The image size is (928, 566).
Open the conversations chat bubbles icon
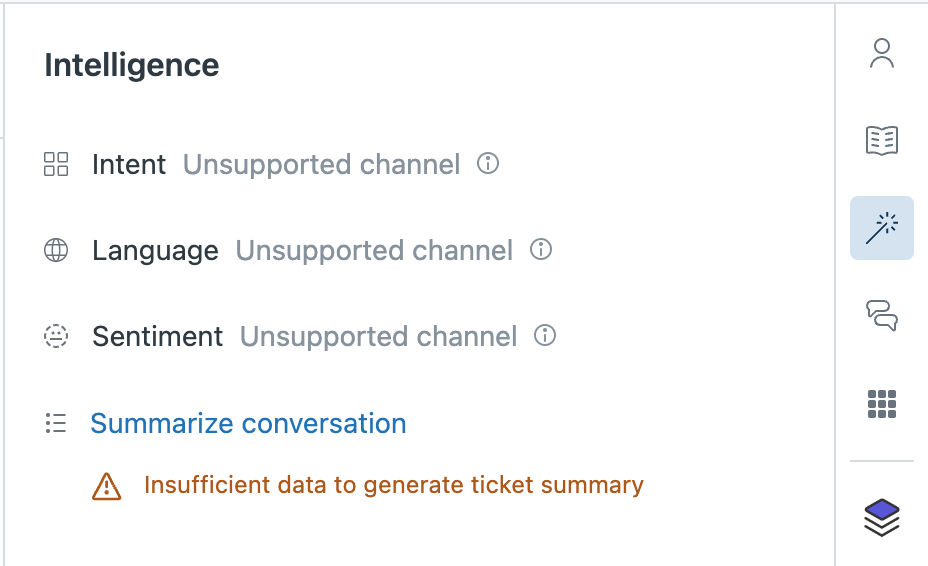click(x=881, y=316)
